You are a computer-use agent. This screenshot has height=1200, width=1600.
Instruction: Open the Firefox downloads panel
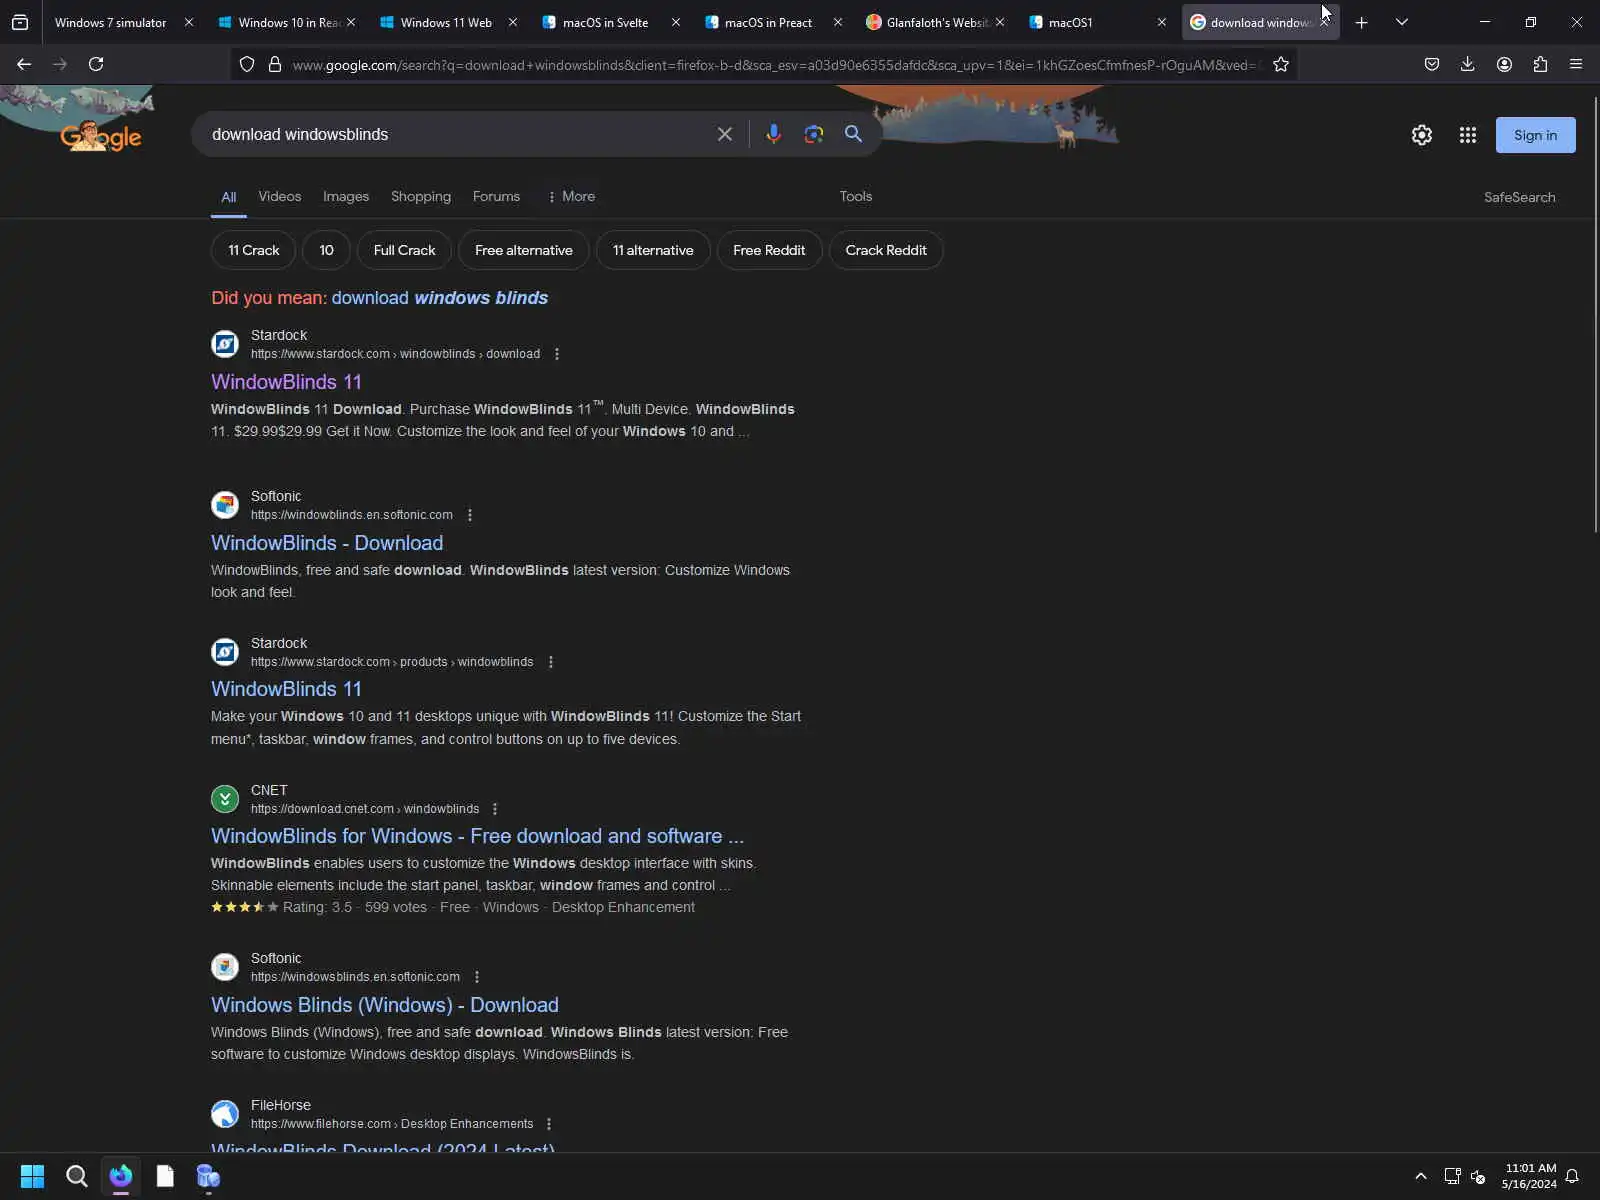coord(1467,64)
